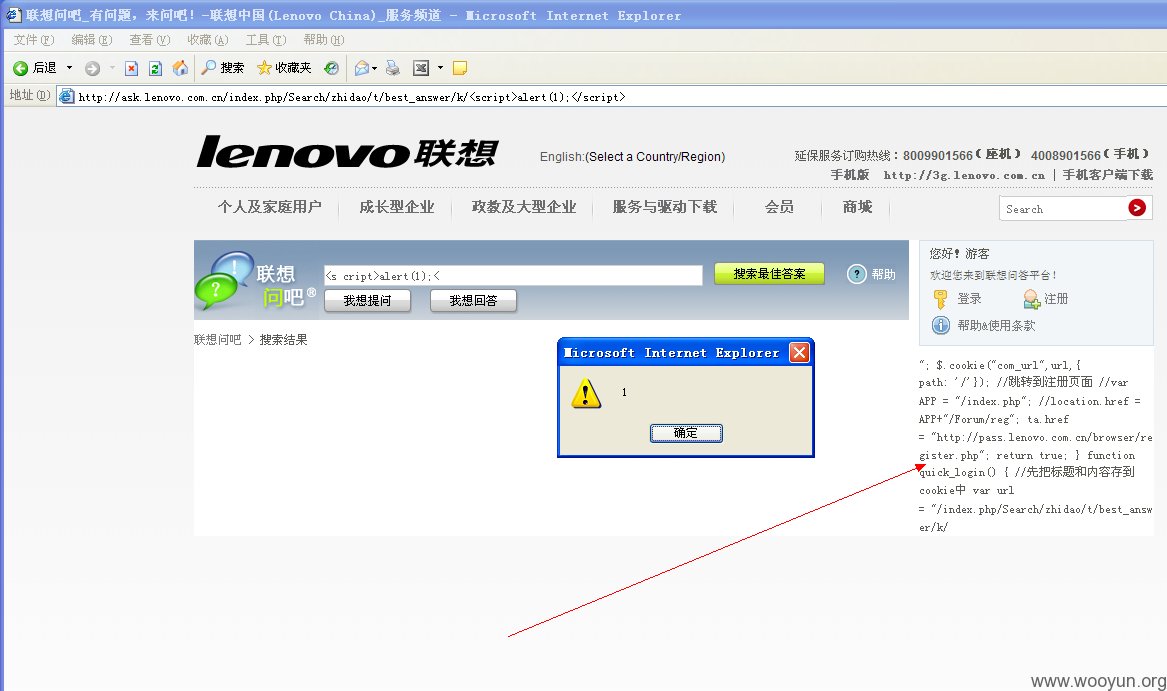Open English Select a Country/Region link
Screen dimensions: 1167x691
[632, 156]
